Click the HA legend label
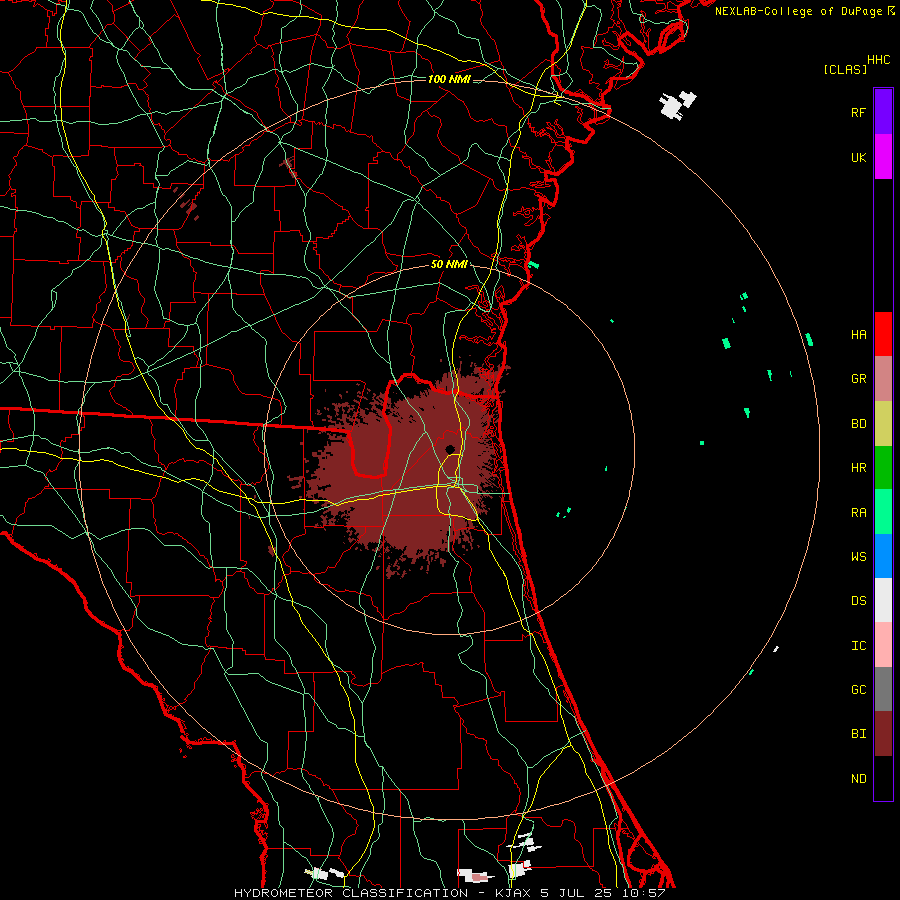 (x=858, y=334)
